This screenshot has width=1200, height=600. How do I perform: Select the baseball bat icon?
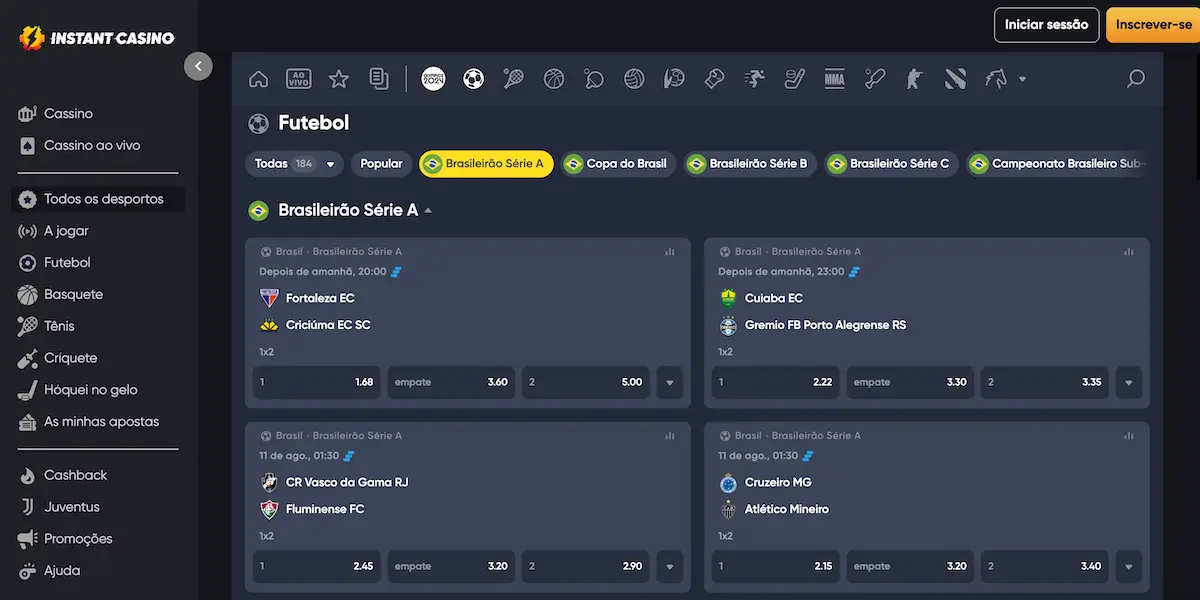point(875,79)
